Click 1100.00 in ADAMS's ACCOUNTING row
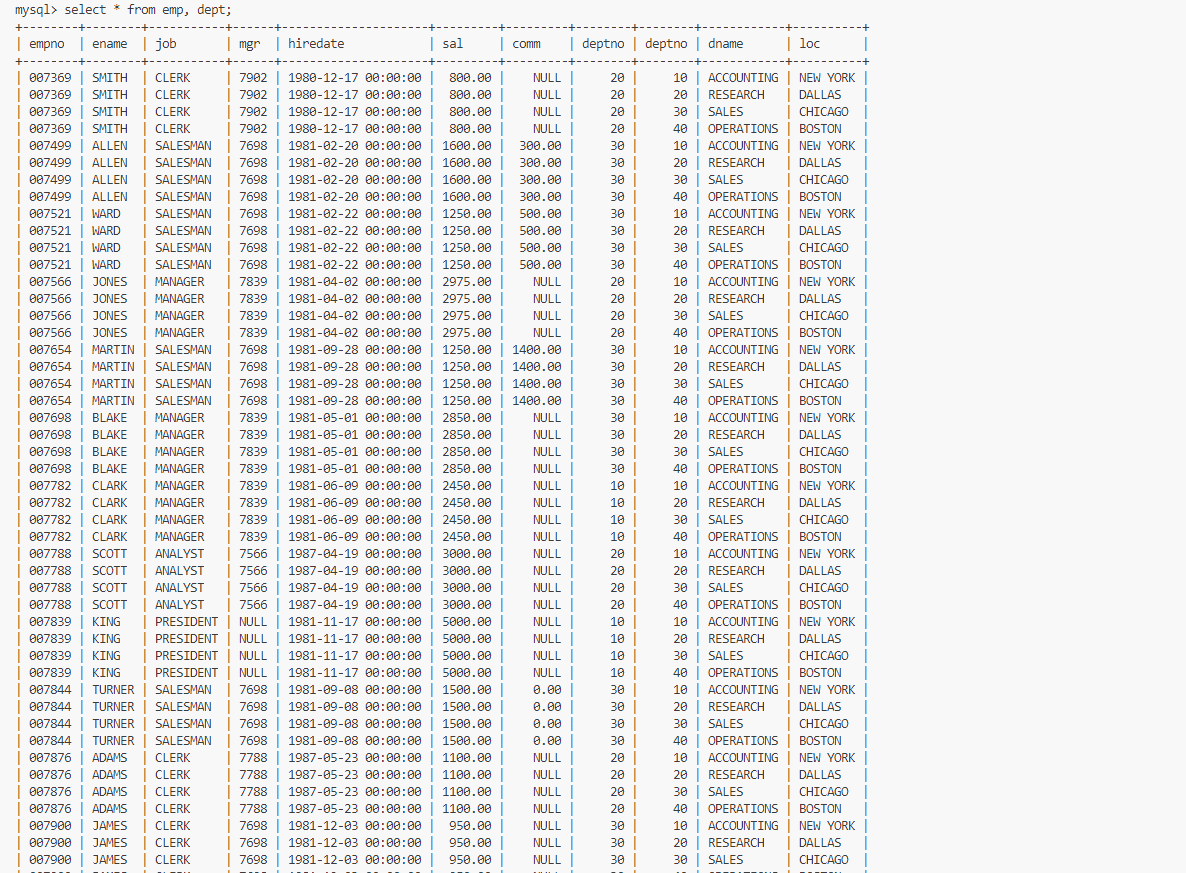The image size is (1186, 873). [467, 759]
